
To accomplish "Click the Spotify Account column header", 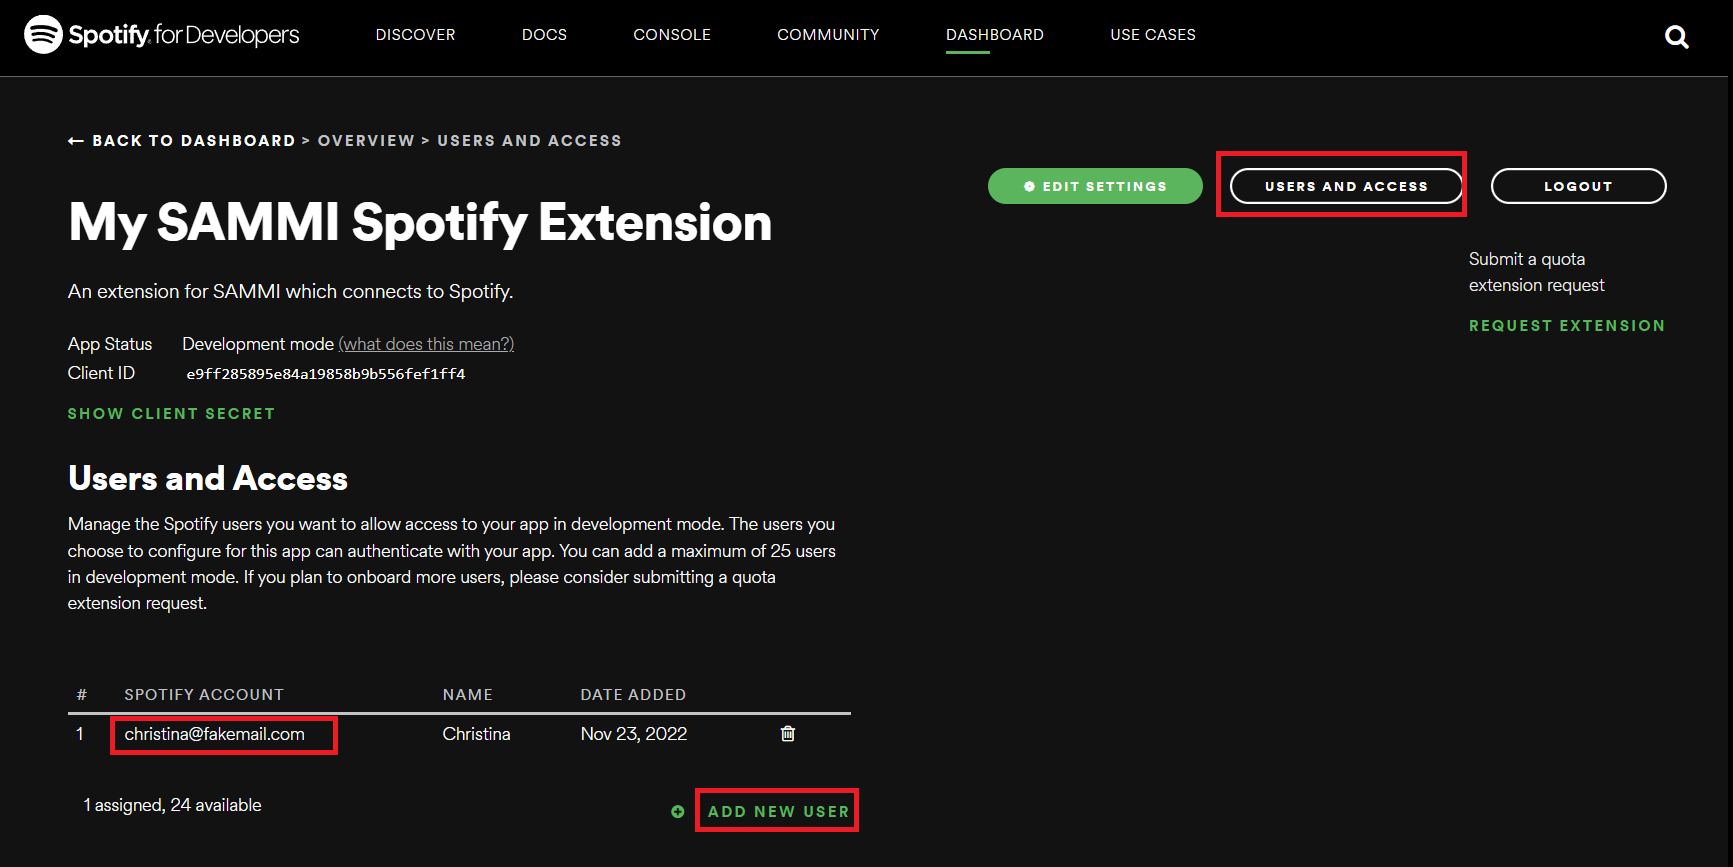I will (204, 695).
